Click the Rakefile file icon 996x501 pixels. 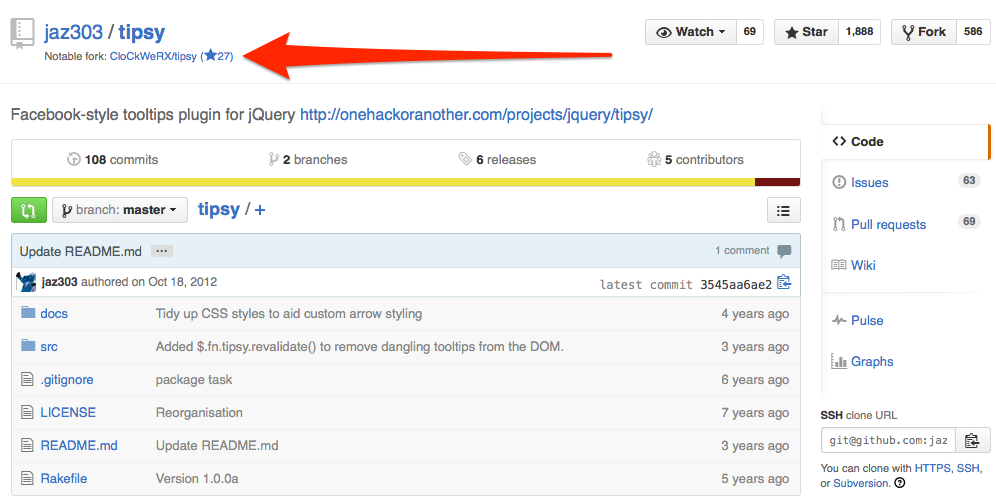(27, 478)
